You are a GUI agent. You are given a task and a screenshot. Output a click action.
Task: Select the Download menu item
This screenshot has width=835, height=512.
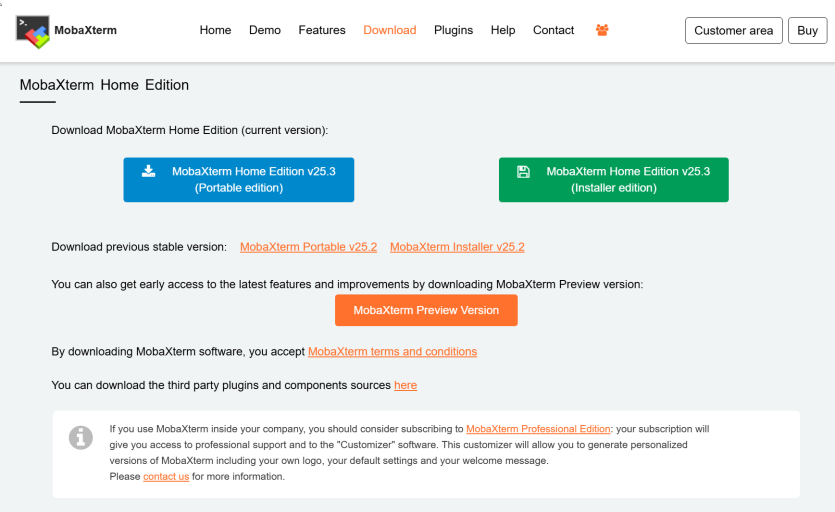point(390,30)
